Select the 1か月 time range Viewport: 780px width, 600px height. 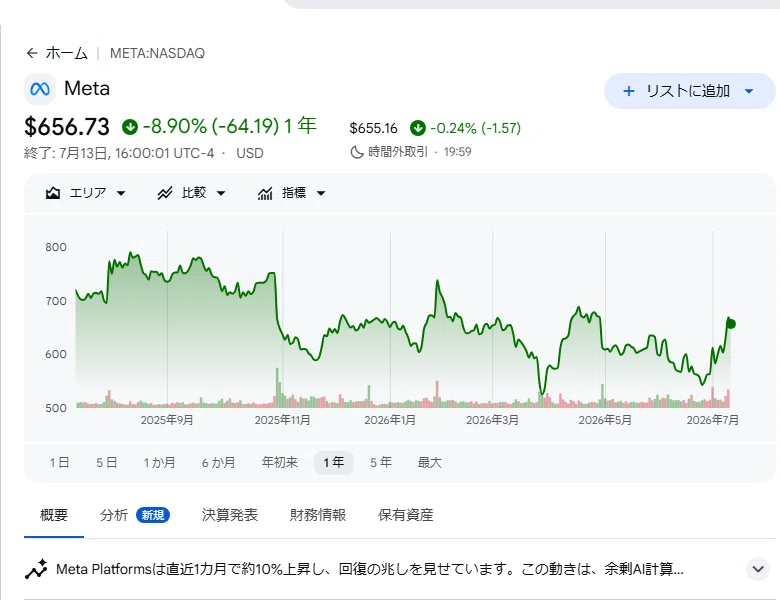160,463
